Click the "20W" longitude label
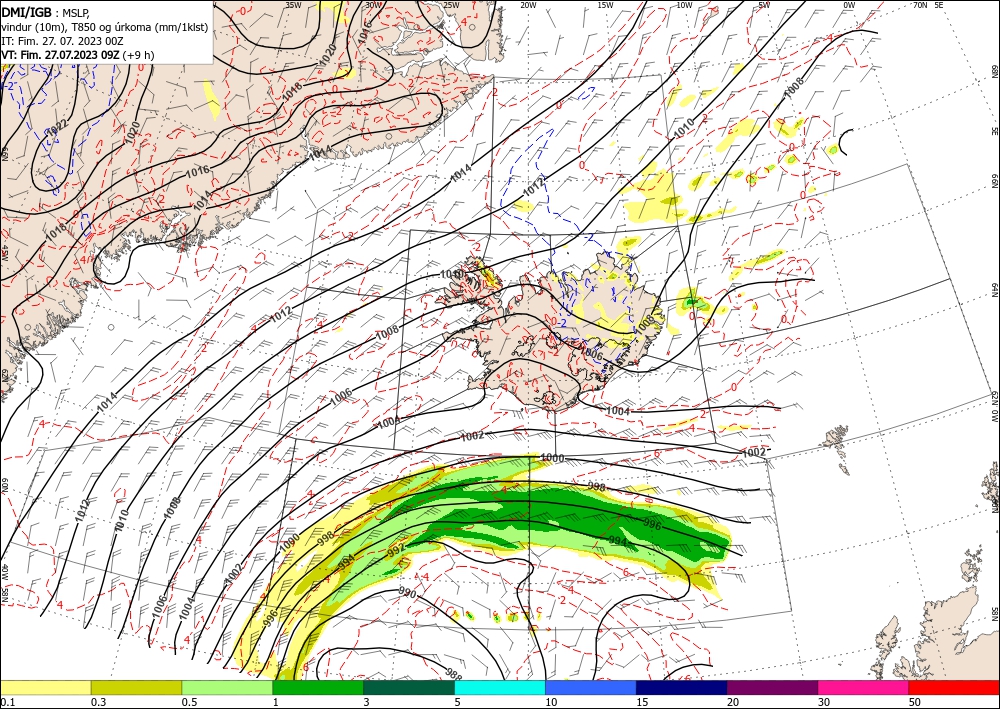The image size is (1000, 709). 528,5
